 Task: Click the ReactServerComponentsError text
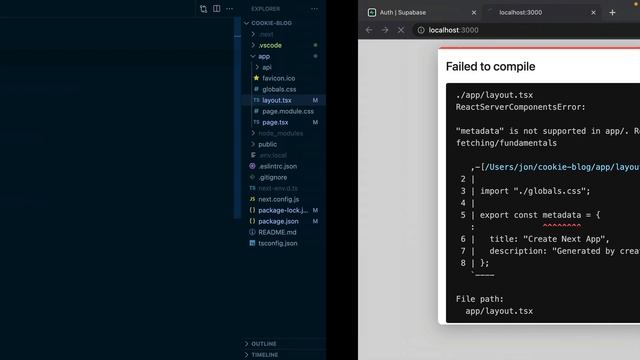[x=520, y=107]
